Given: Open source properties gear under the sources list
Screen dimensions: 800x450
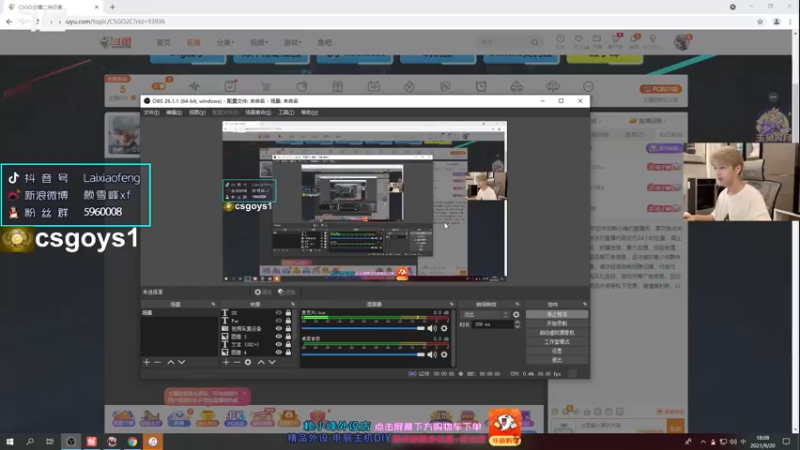Looking at the screenshot, I should coord(248,362).
